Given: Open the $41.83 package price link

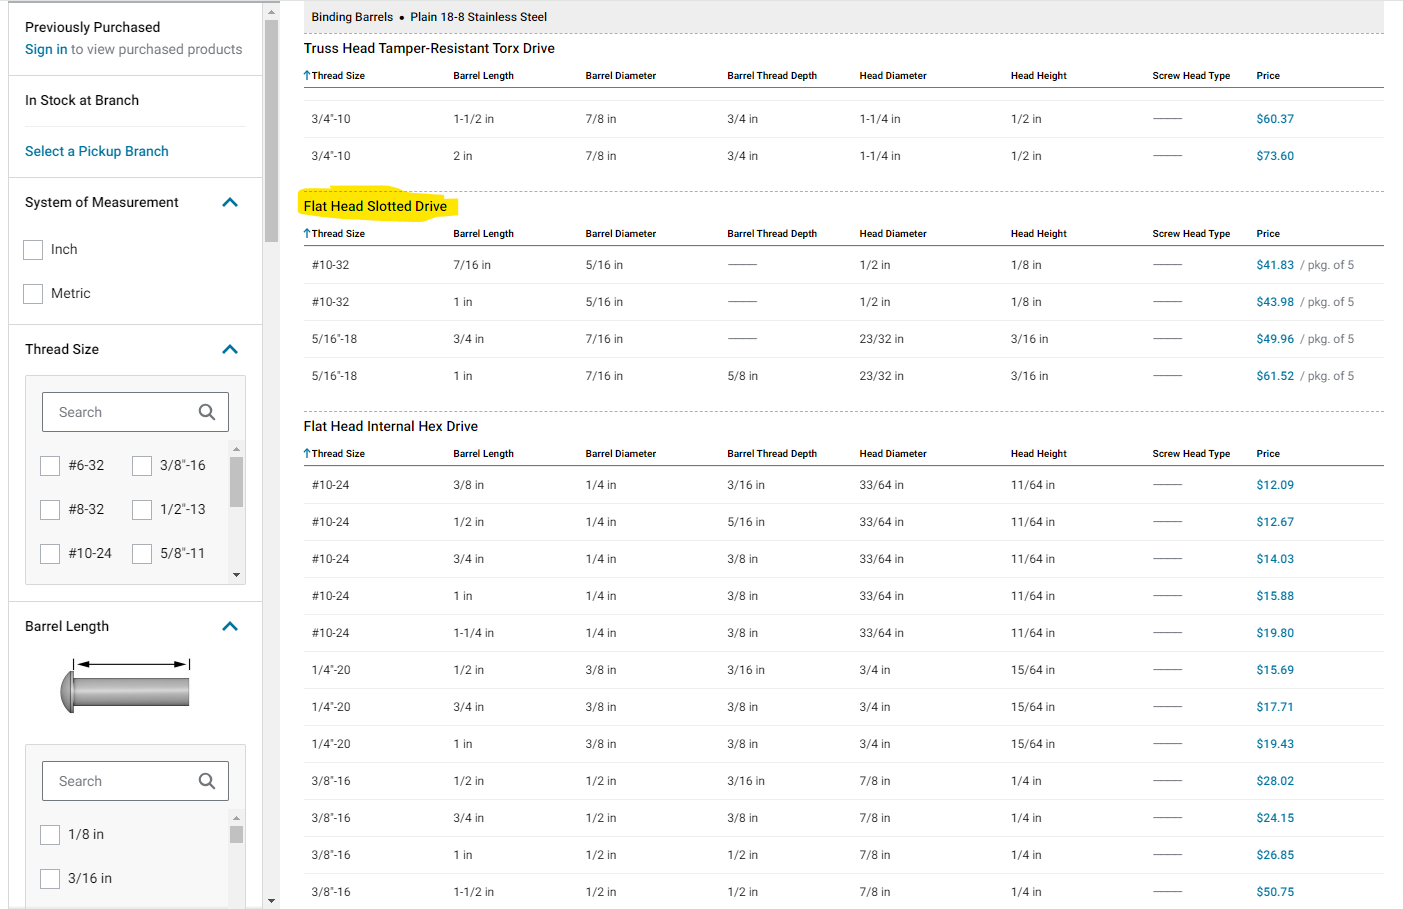Looking at the screenshot, I should pos(1275,265).
